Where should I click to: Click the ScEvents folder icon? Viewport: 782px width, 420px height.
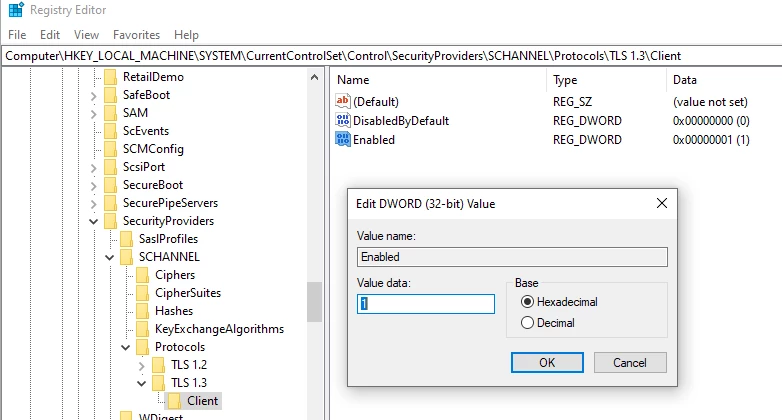point(110,131)
